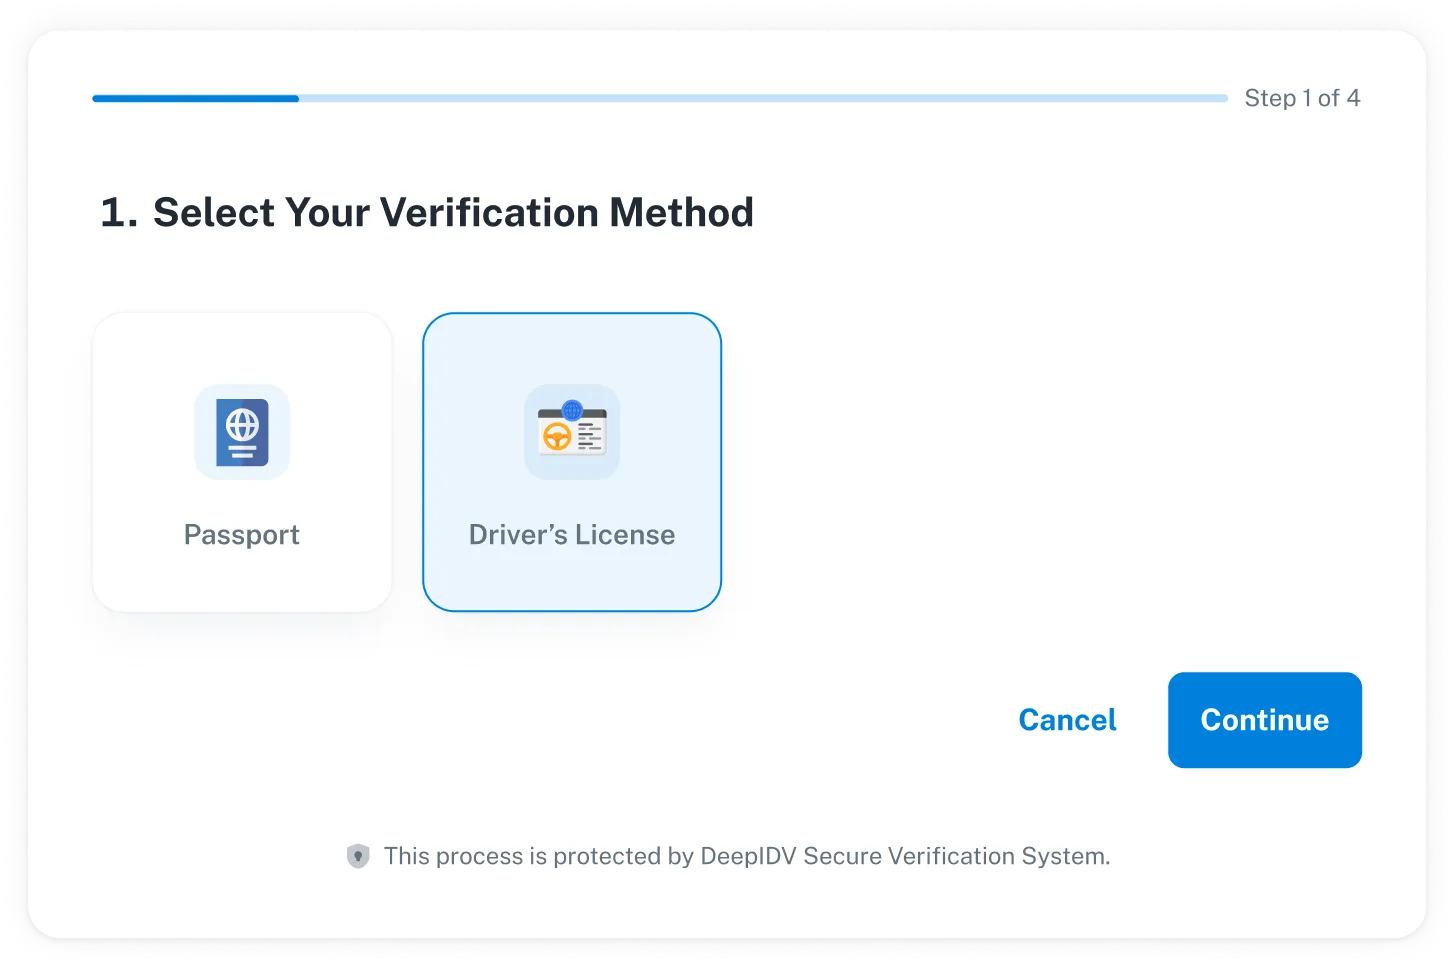
Task: Click the shield lock icon in footer
Action: [358, 856]
